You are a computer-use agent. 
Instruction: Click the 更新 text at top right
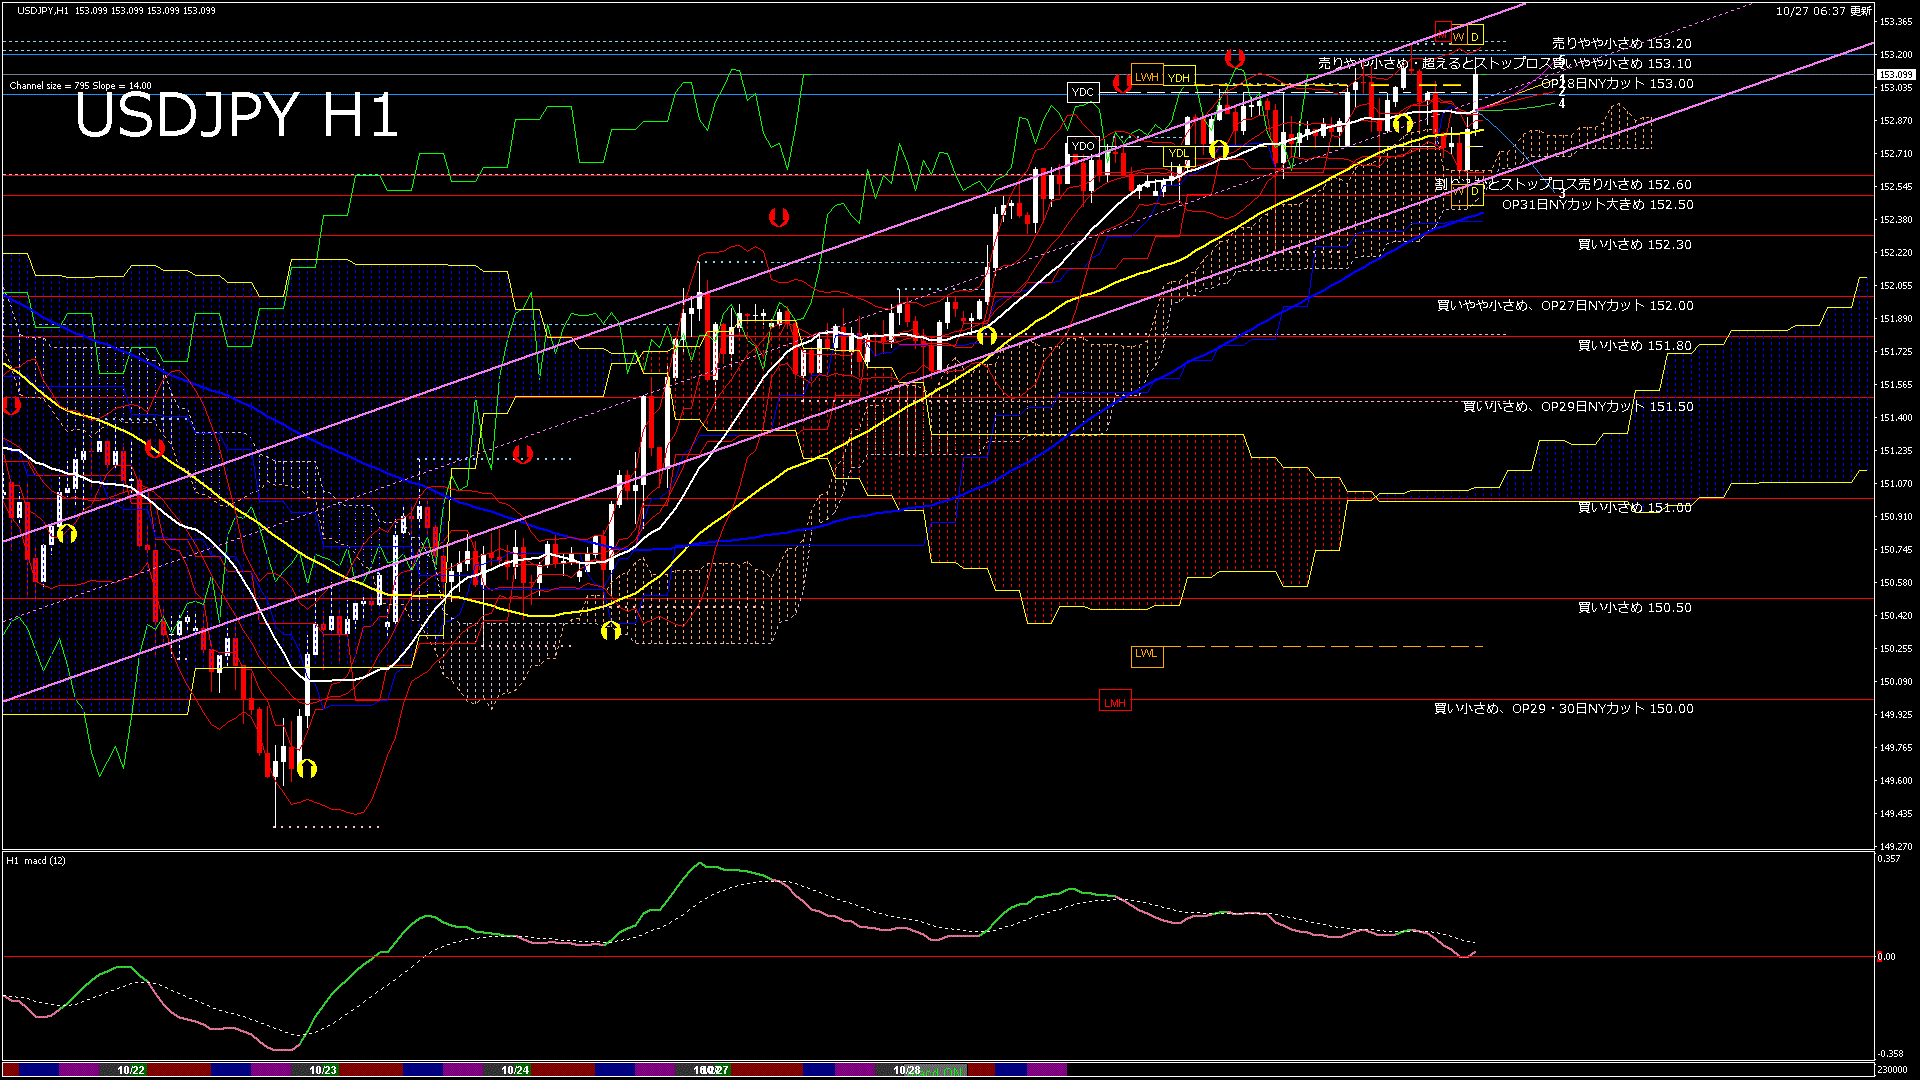pyautogui.click(x=1861, y=11)
